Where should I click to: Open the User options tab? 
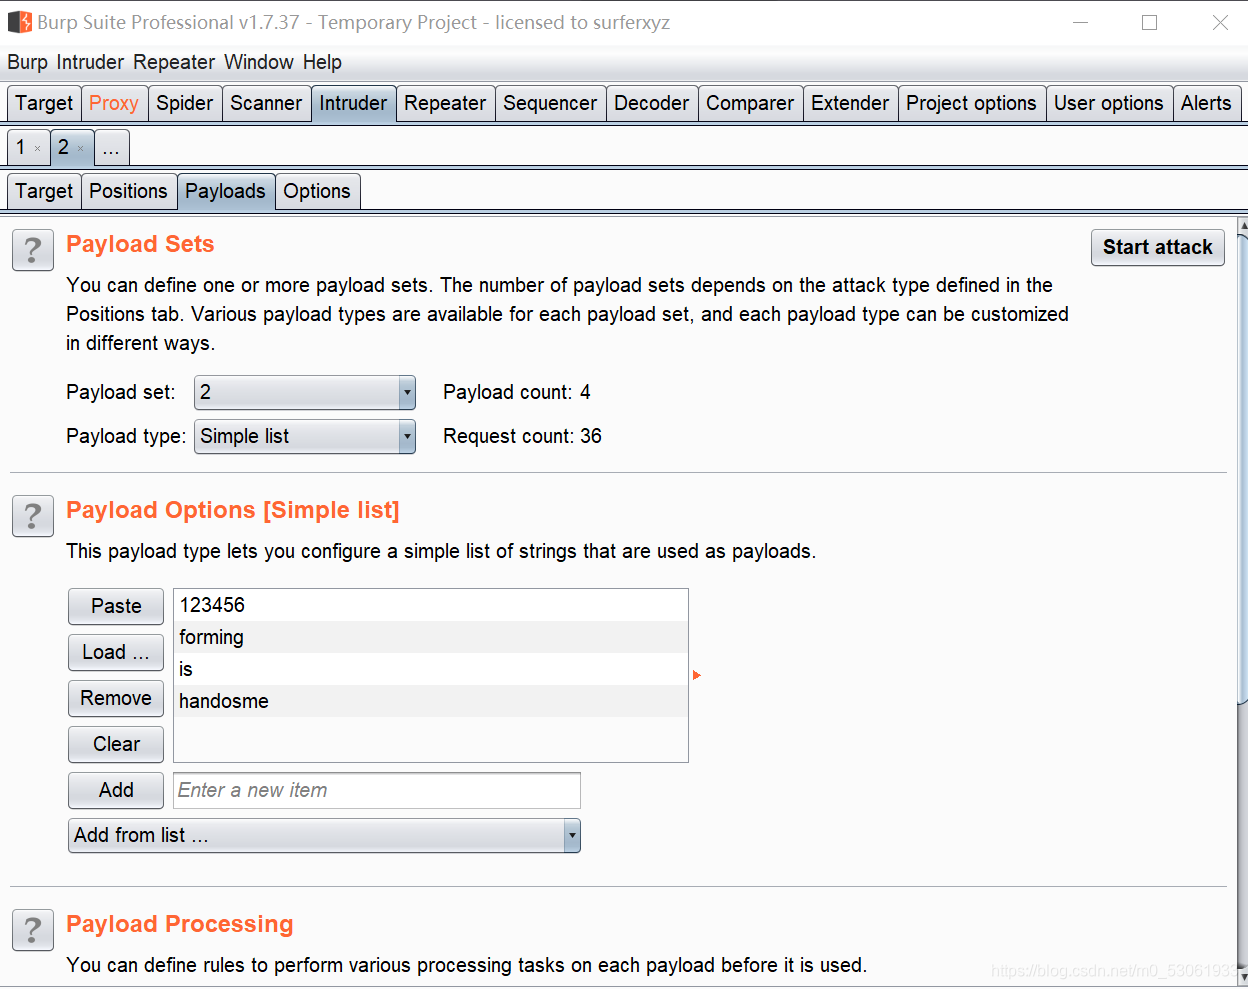pyautogui.click(x=1109, y=103)
